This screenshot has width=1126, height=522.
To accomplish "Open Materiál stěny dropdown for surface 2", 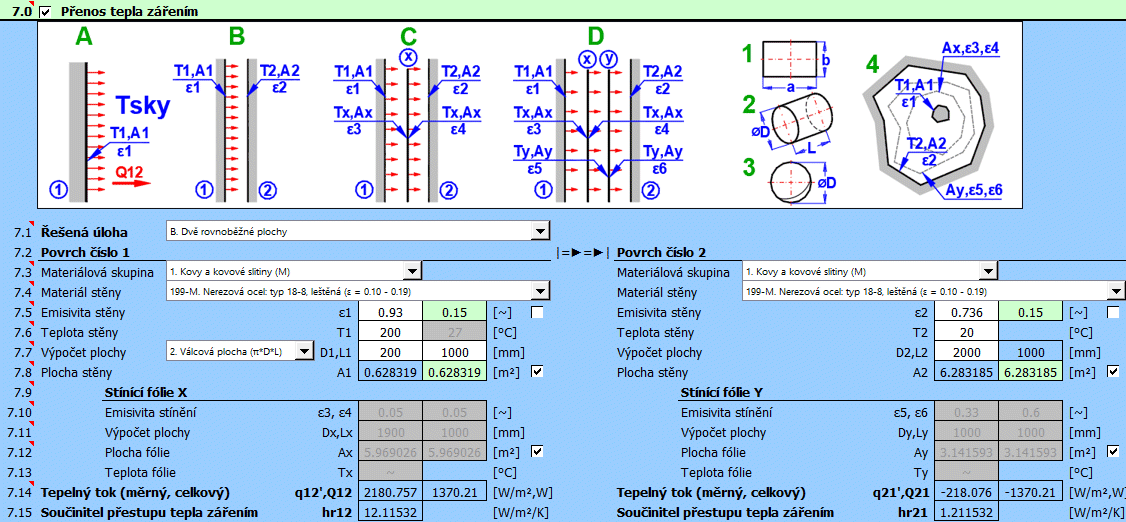I will coord(1116,291).
